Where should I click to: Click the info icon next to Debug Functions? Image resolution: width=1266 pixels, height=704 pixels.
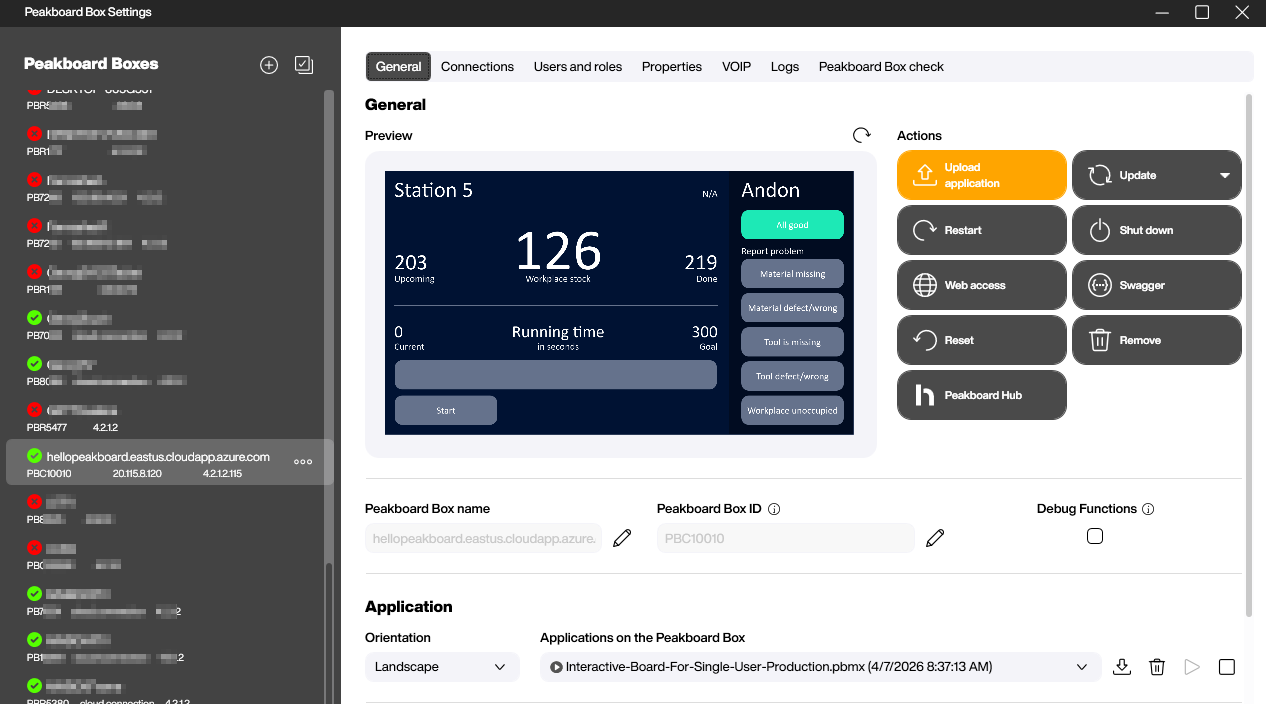tap(1147, 509)
